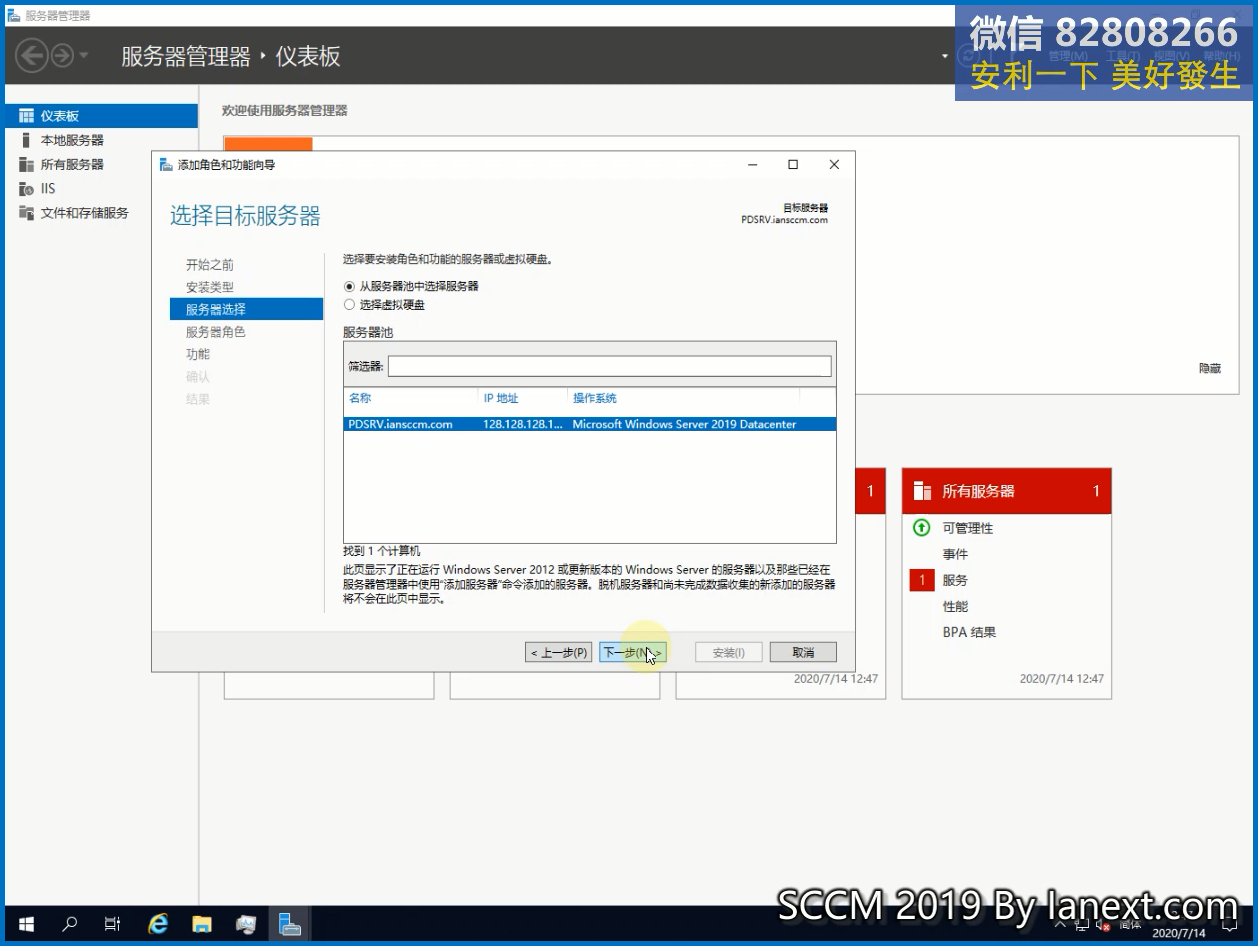Click the 下一步(N) button
1258x946 pixels.
tap(633, 652)
